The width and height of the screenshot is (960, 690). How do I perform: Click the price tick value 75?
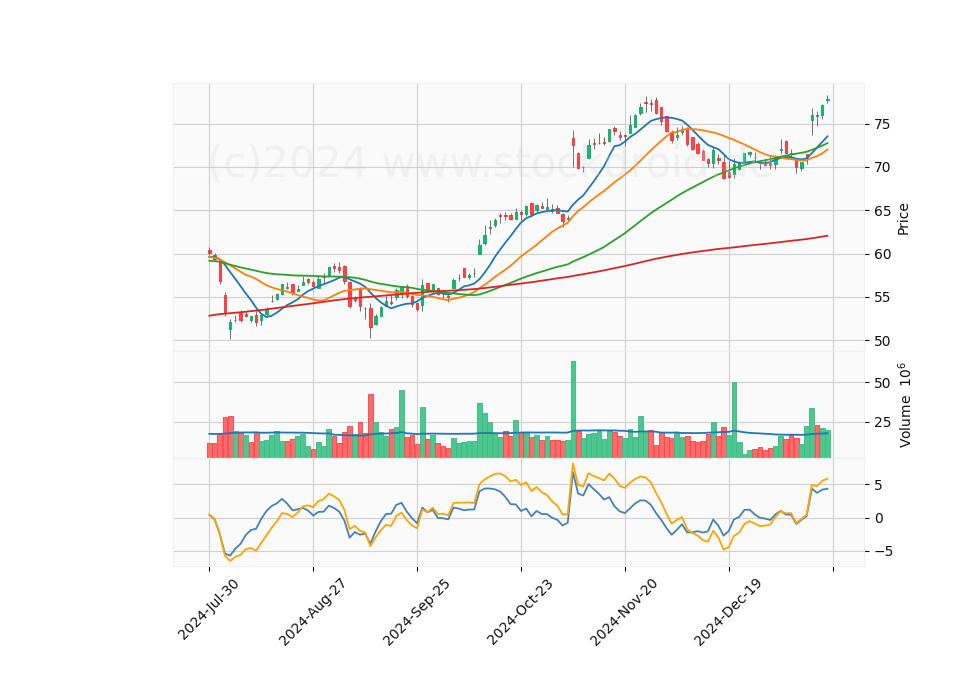coord(882,124)
